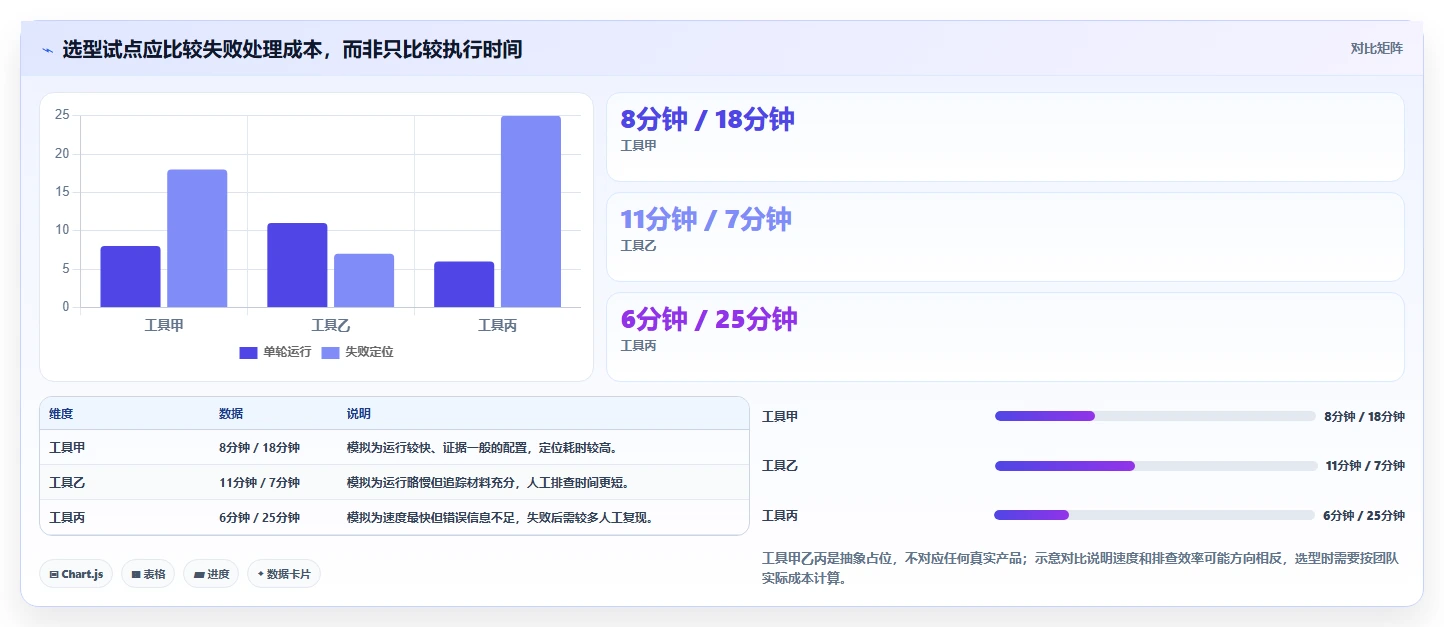Click description starting 模拟为速度最快
Image resolution: width=1444 pixels, height=627 pixels.
[x=500, y=518]
